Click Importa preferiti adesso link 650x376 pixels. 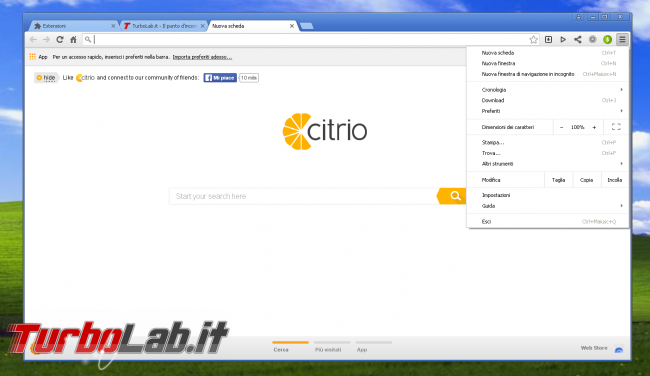click(x=202, y=57)
